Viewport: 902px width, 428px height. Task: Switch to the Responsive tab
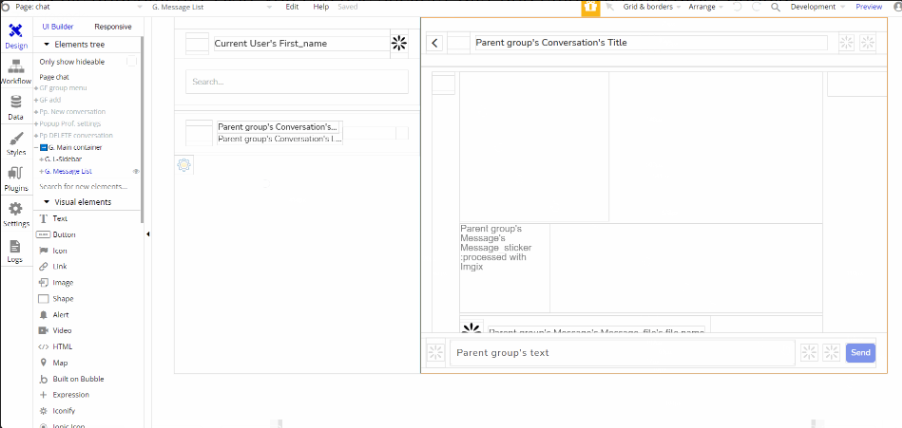[112, 26]
